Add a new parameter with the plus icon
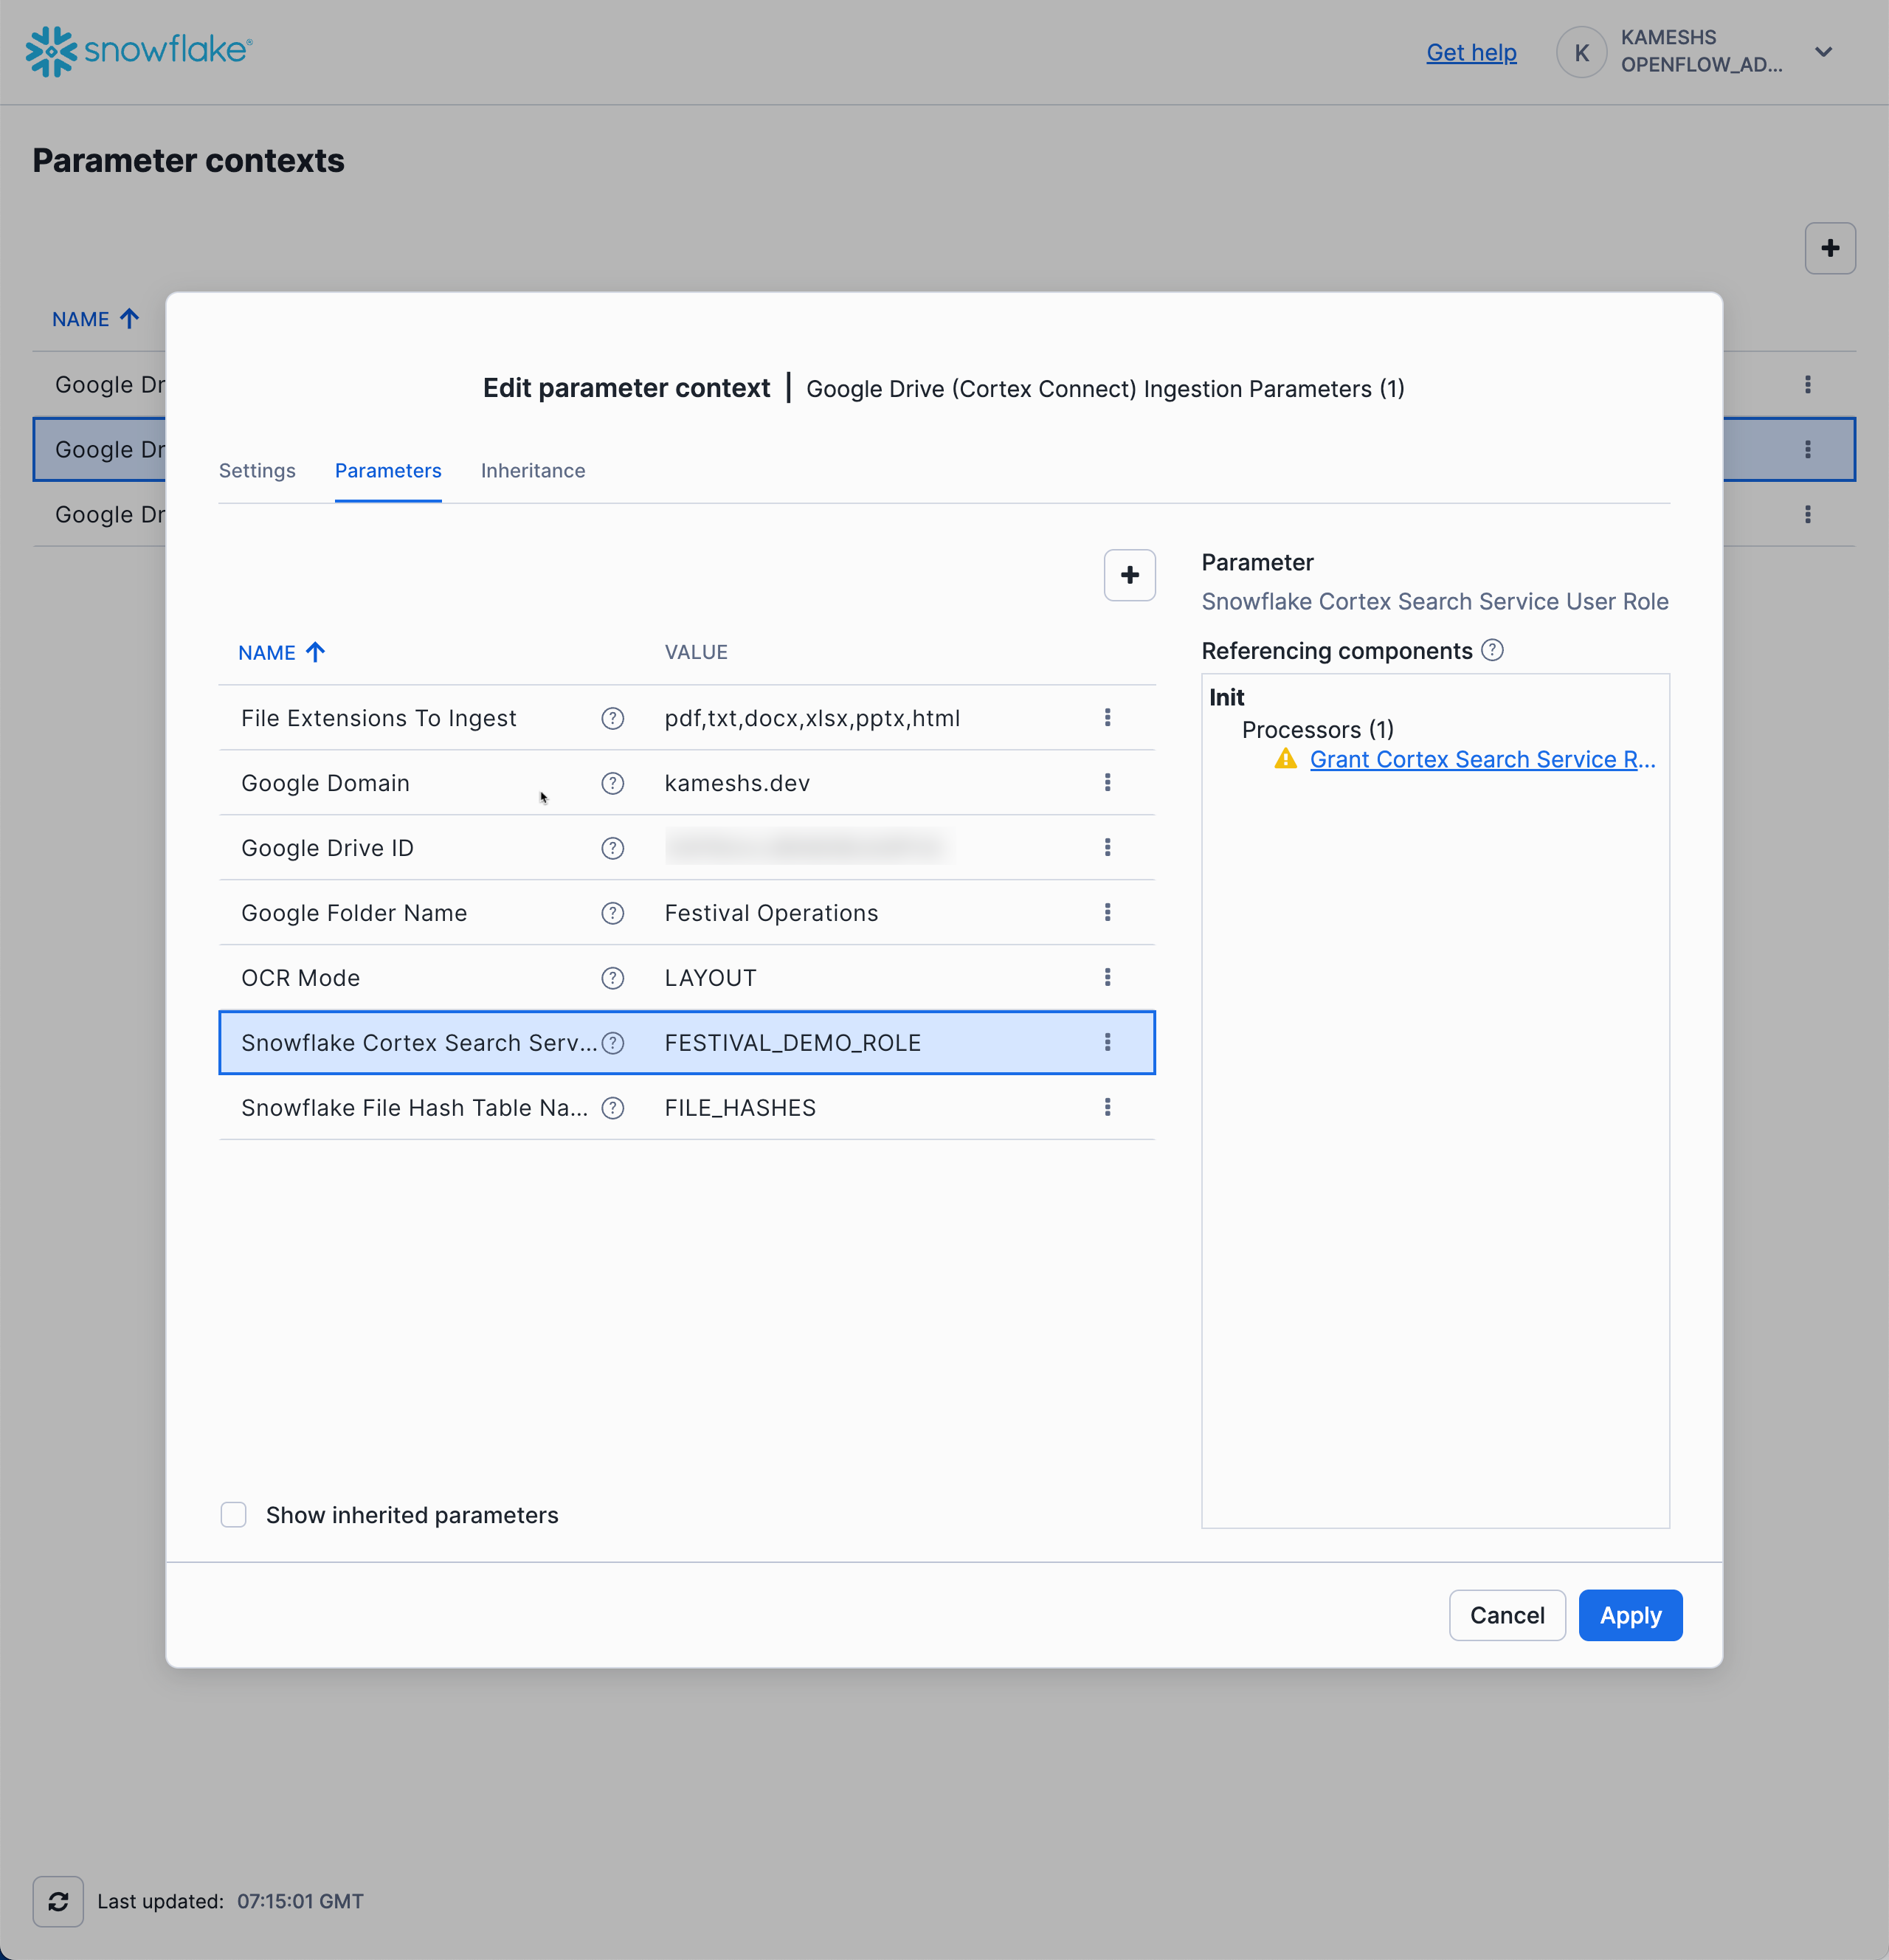 1130,575
